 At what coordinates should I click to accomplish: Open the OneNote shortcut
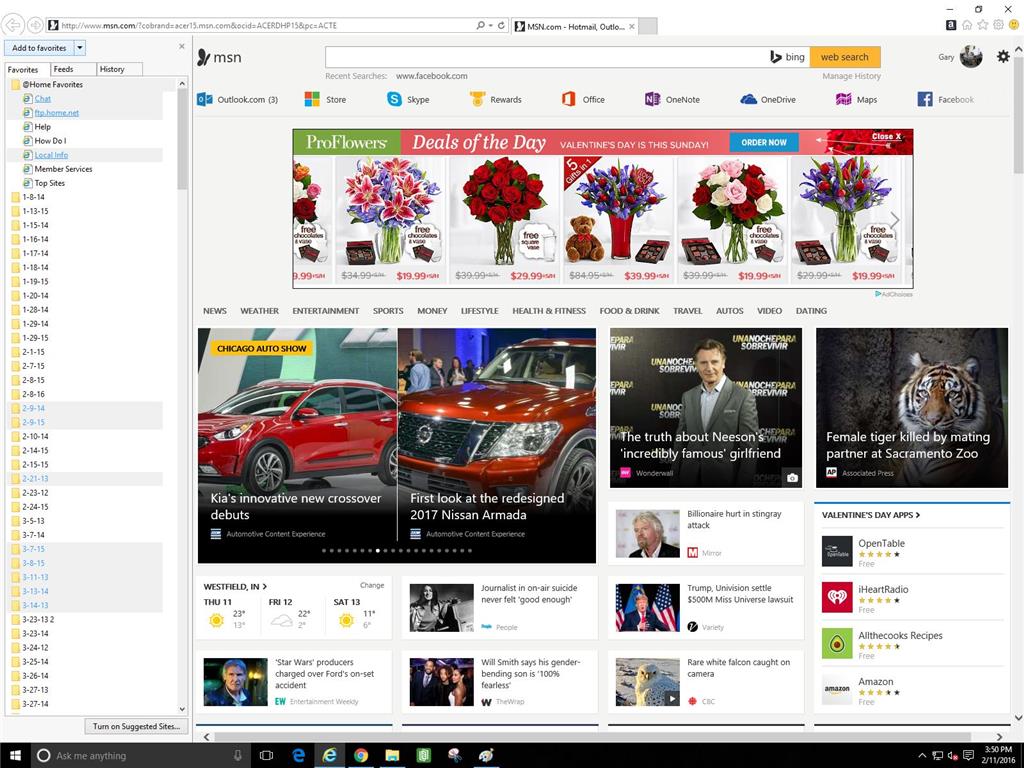point(672,99)
